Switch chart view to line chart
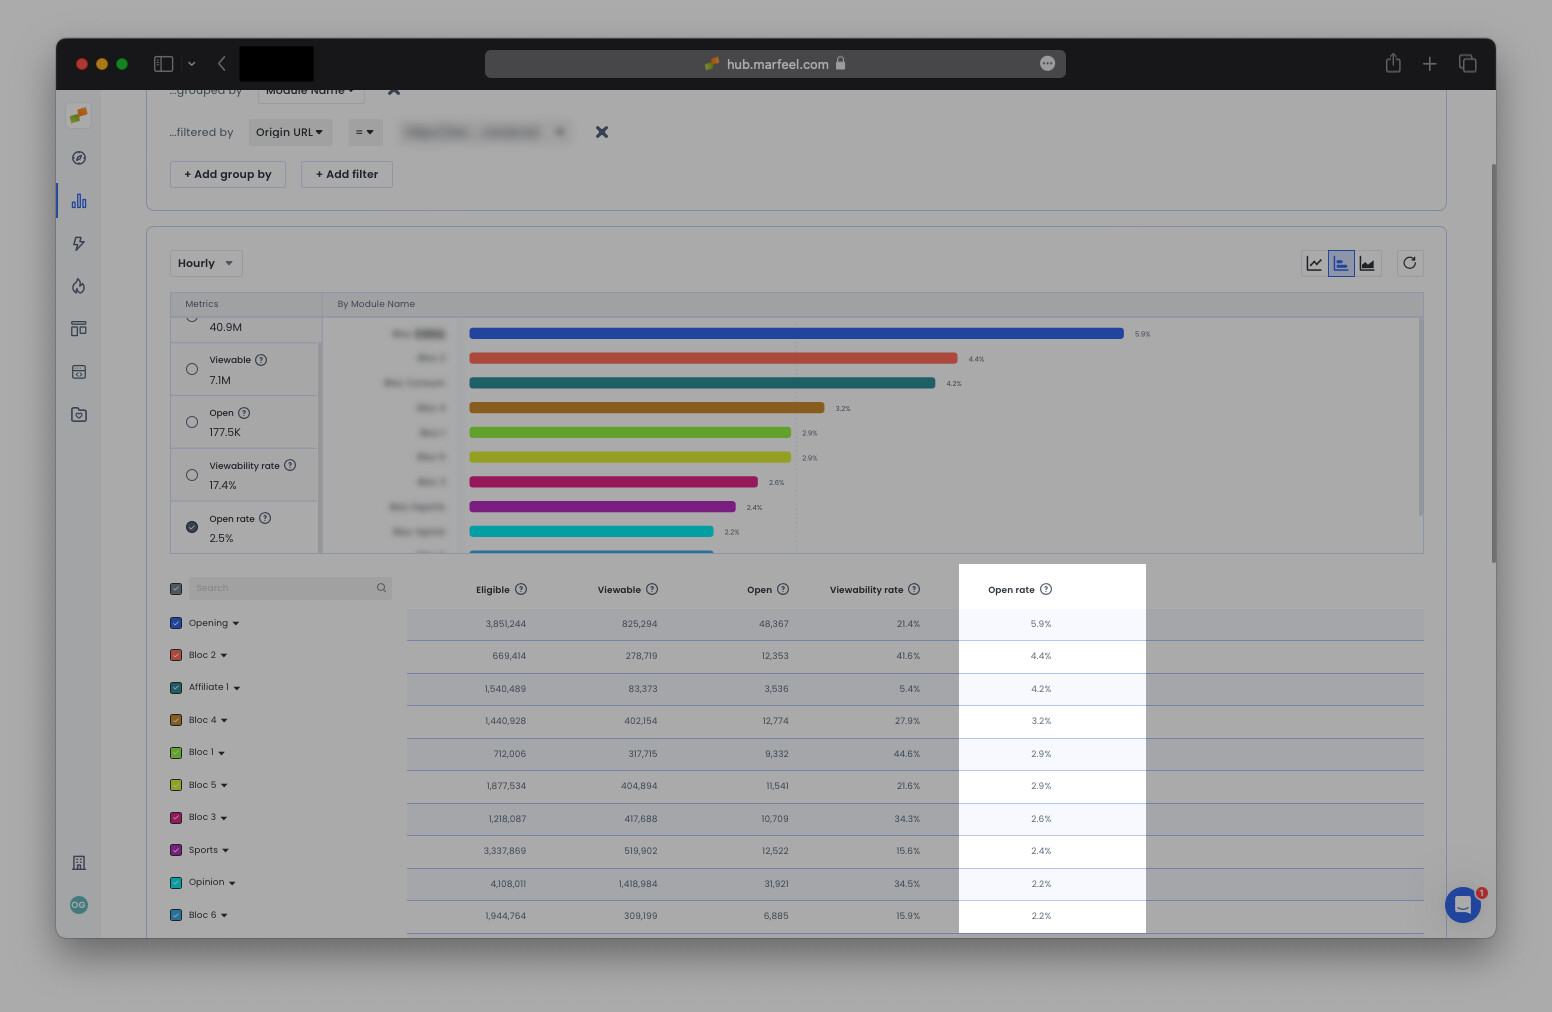This screenshot has width=1552, height=1012. click(x=1314, y=263)
